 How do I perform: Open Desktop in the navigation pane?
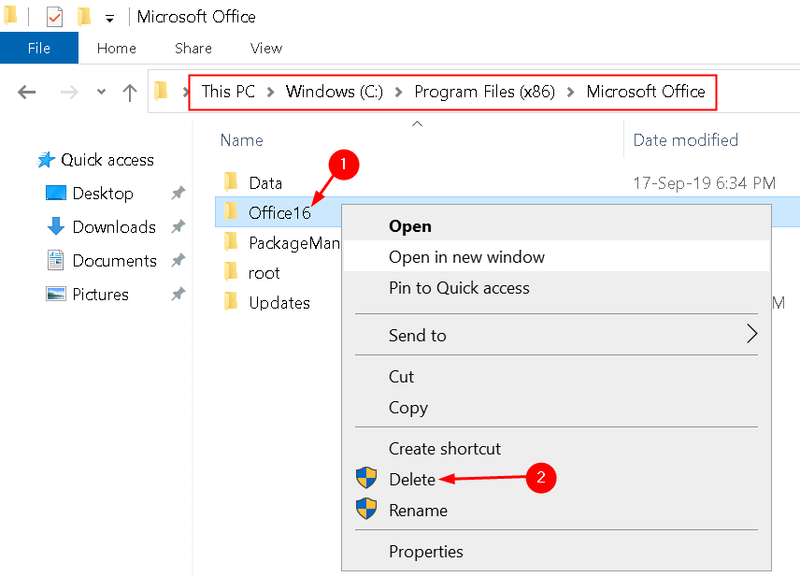[x=103, y=193]
